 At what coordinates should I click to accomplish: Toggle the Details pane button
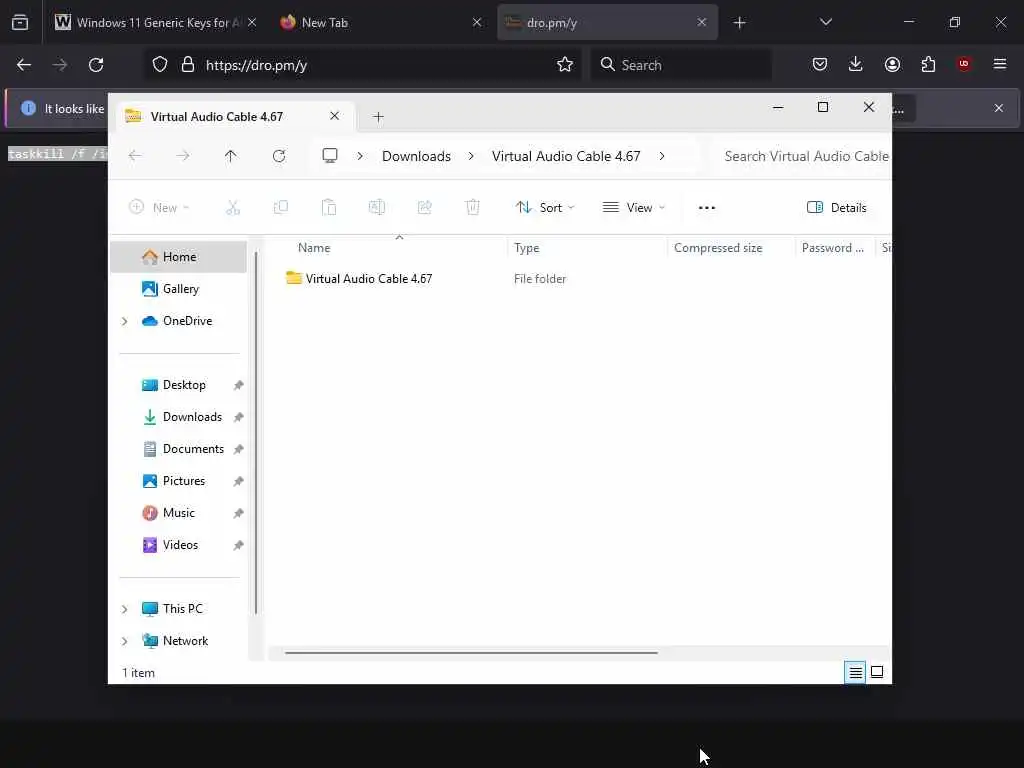point(837,208)
